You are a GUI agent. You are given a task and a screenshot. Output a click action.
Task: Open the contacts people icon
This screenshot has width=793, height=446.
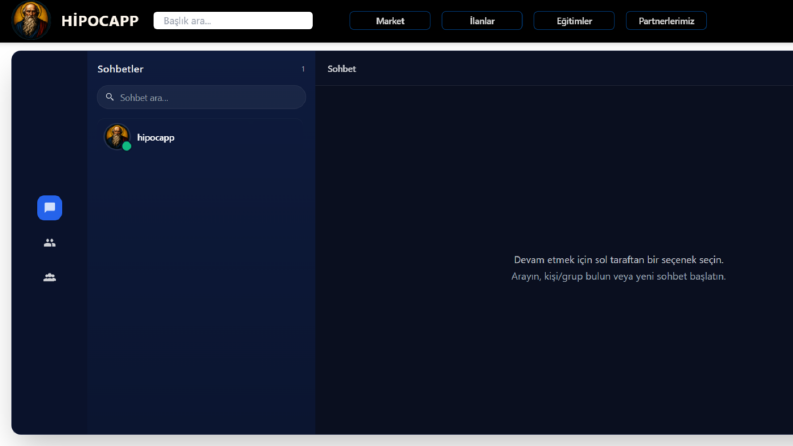(50, 243)
